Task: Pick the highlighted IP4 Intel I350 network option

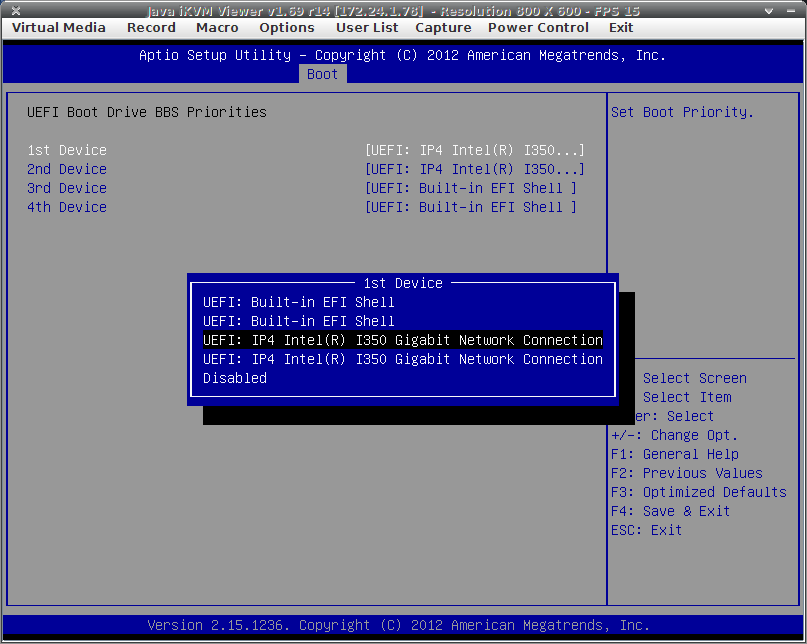Action: pos(402,340)
